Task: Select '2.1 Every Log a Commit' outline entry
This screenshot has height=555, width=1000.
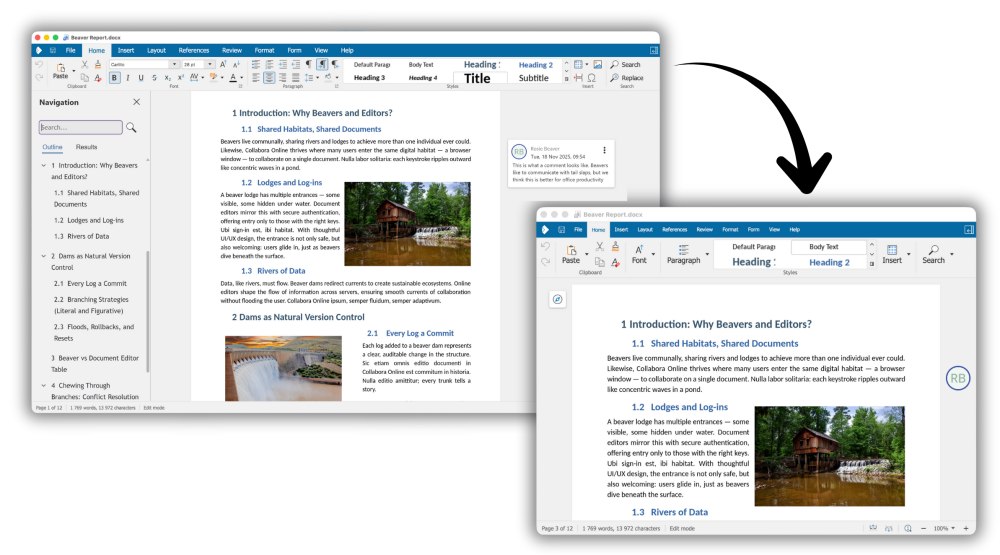Action: coord(90,284)
